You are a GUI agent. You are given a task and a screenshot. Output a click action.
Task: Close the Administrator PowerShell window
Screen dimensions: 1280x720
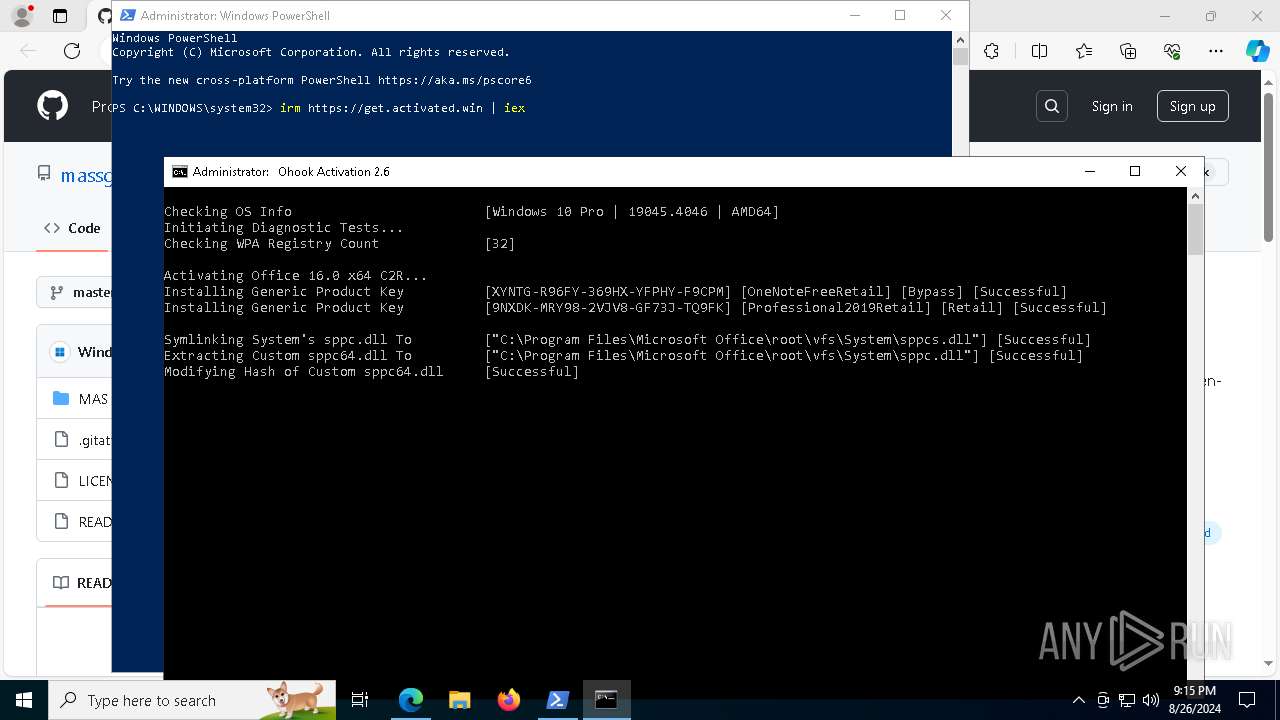coord(946,15)
